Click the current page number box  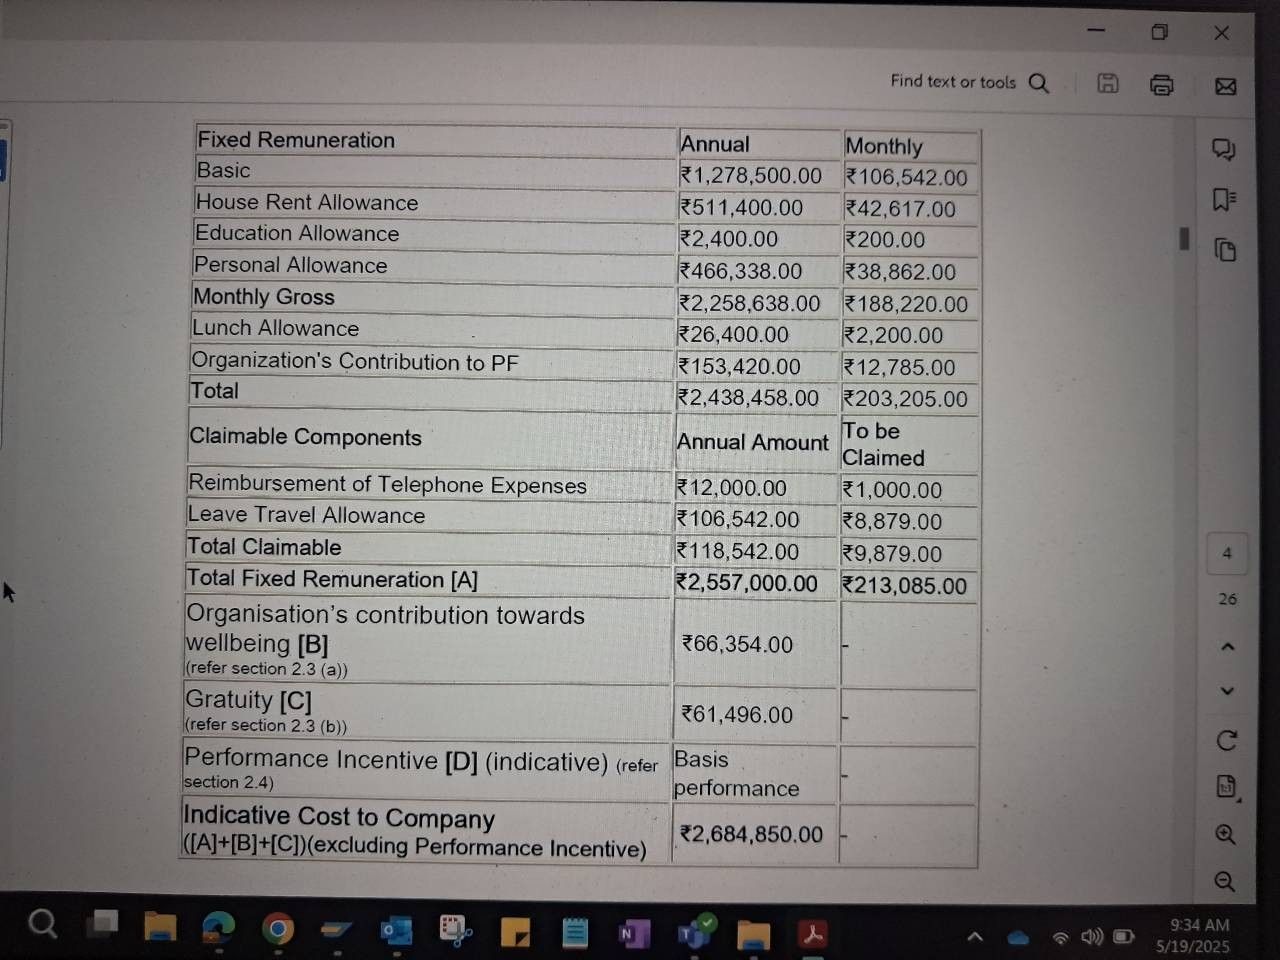[x=1227, y=553]
